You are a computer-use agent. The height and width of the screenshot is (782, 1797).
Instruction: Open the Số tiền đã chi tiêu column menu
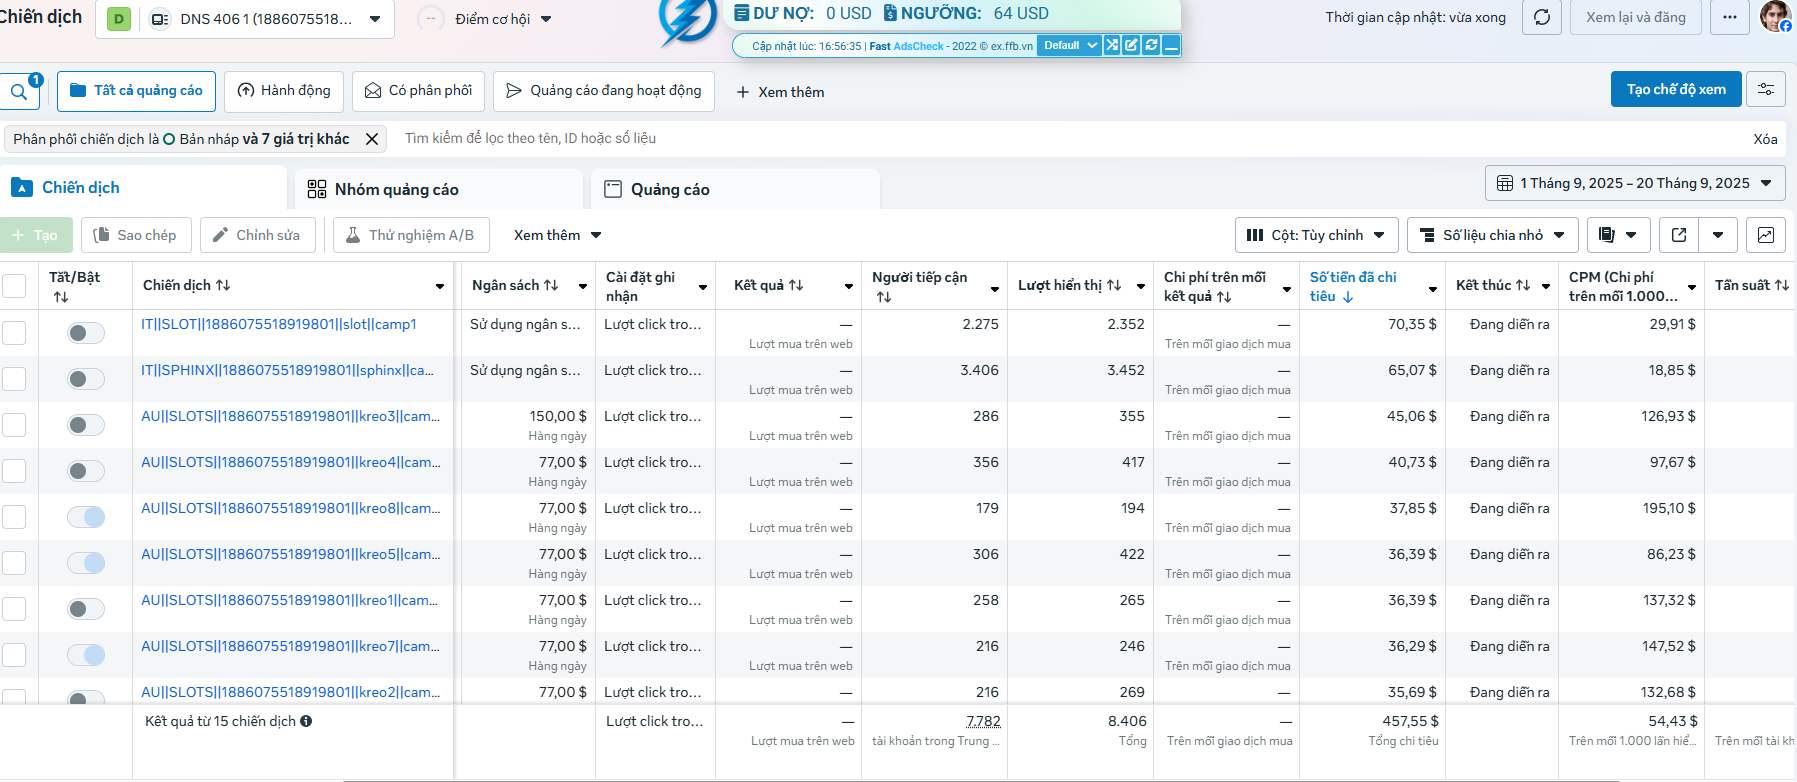point(1433,289)
